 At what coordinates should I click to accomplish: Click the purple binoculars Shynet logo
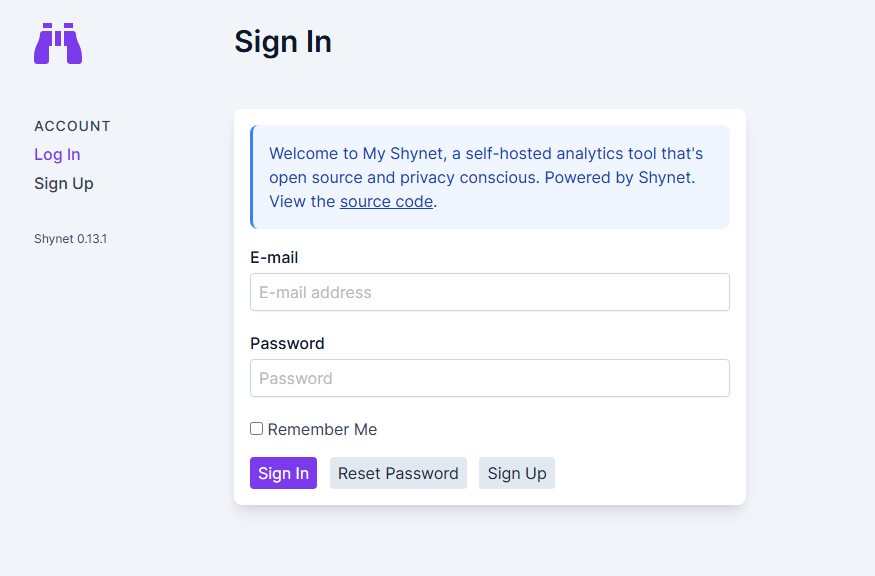pyautogui.click(x=58, y=44)
